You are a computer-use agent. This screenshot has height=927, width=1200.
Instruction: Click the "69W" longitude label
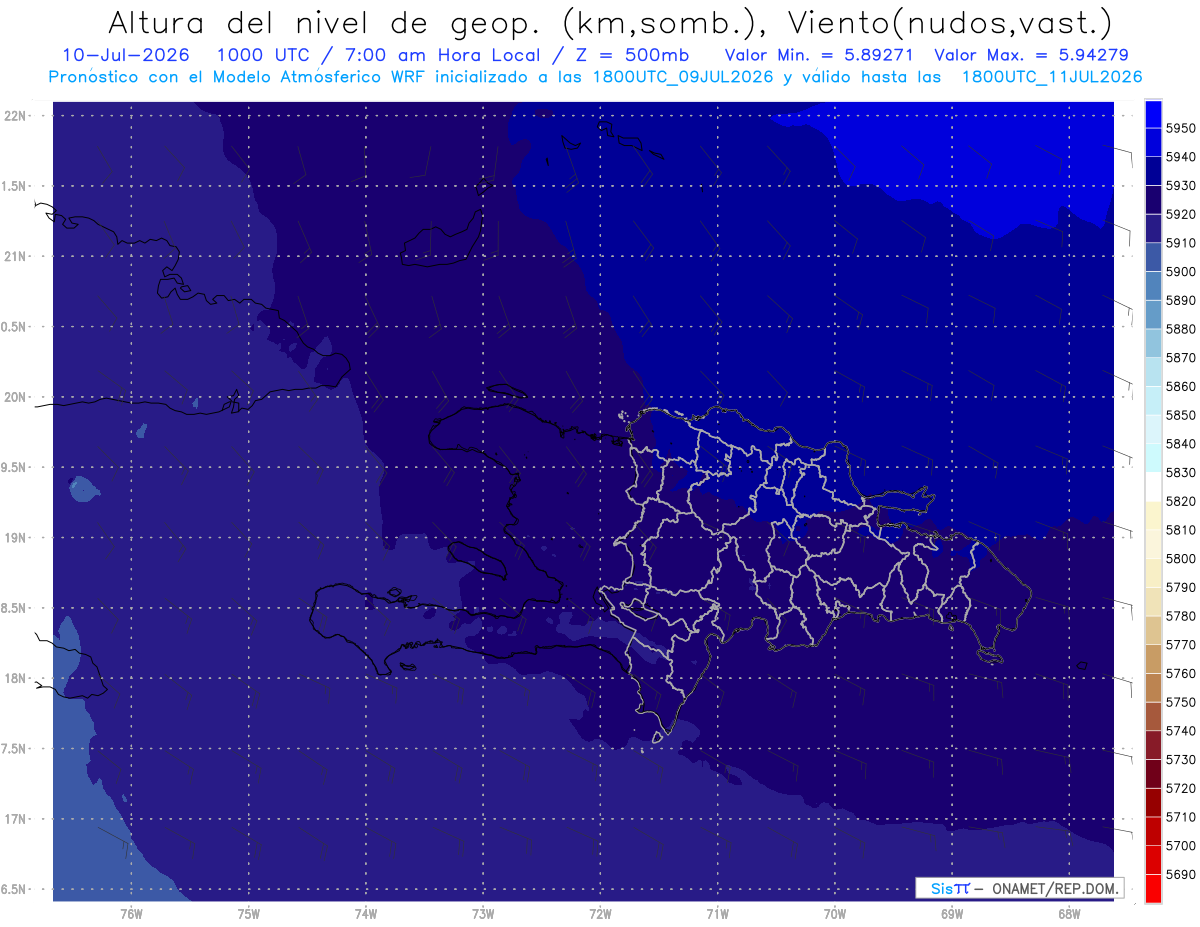[x=952, y=914]
